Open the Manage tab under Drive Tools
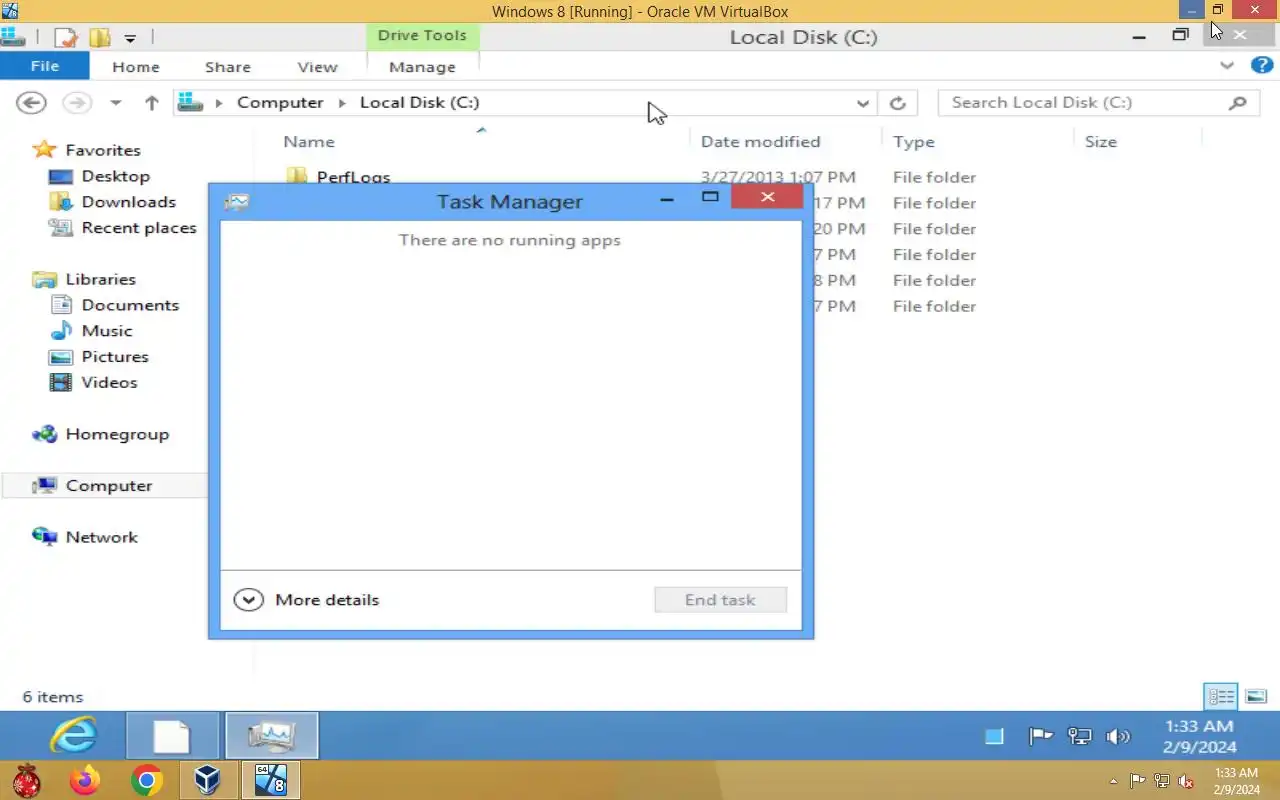Image resolution: width=1280 pixels, height=800 pixels. [422, 67]
